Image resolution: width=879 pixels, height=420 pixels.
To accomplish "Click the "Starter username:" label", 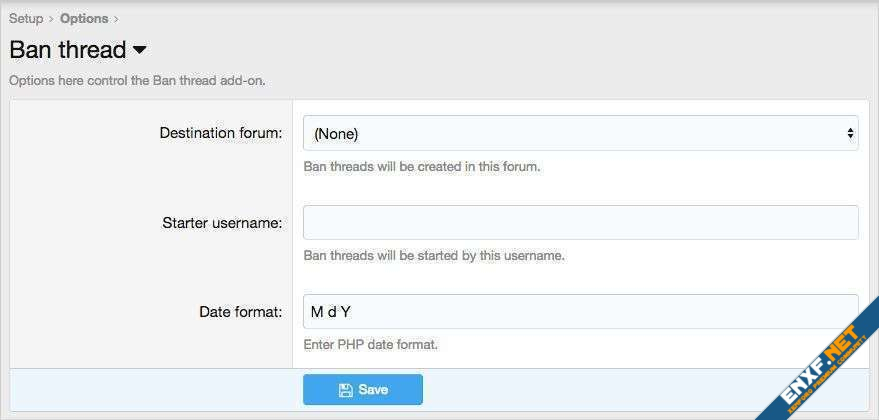I will coord(222,222).
